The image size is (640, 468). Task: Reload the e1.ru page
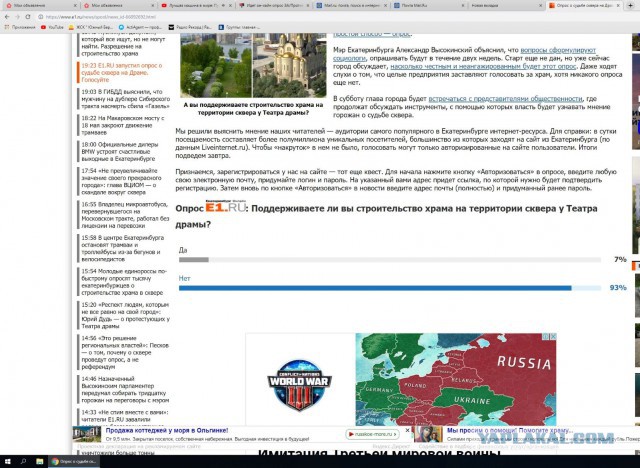point(28,17)
